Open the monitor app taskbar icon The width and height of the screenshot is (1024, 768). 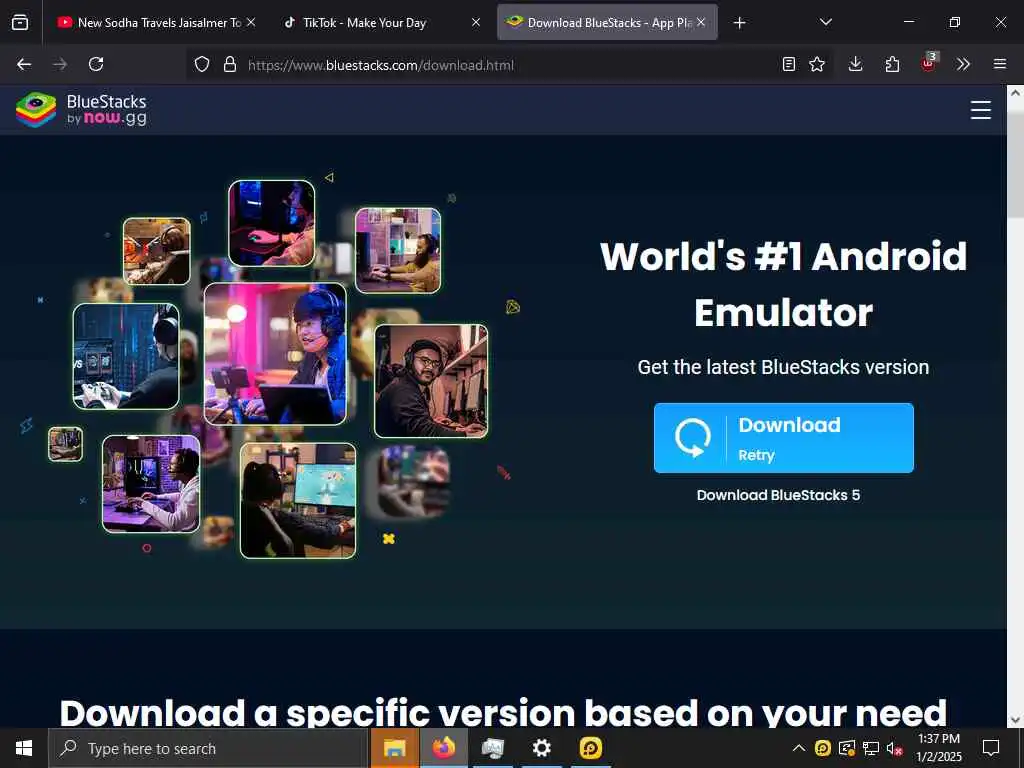point(492,748)
